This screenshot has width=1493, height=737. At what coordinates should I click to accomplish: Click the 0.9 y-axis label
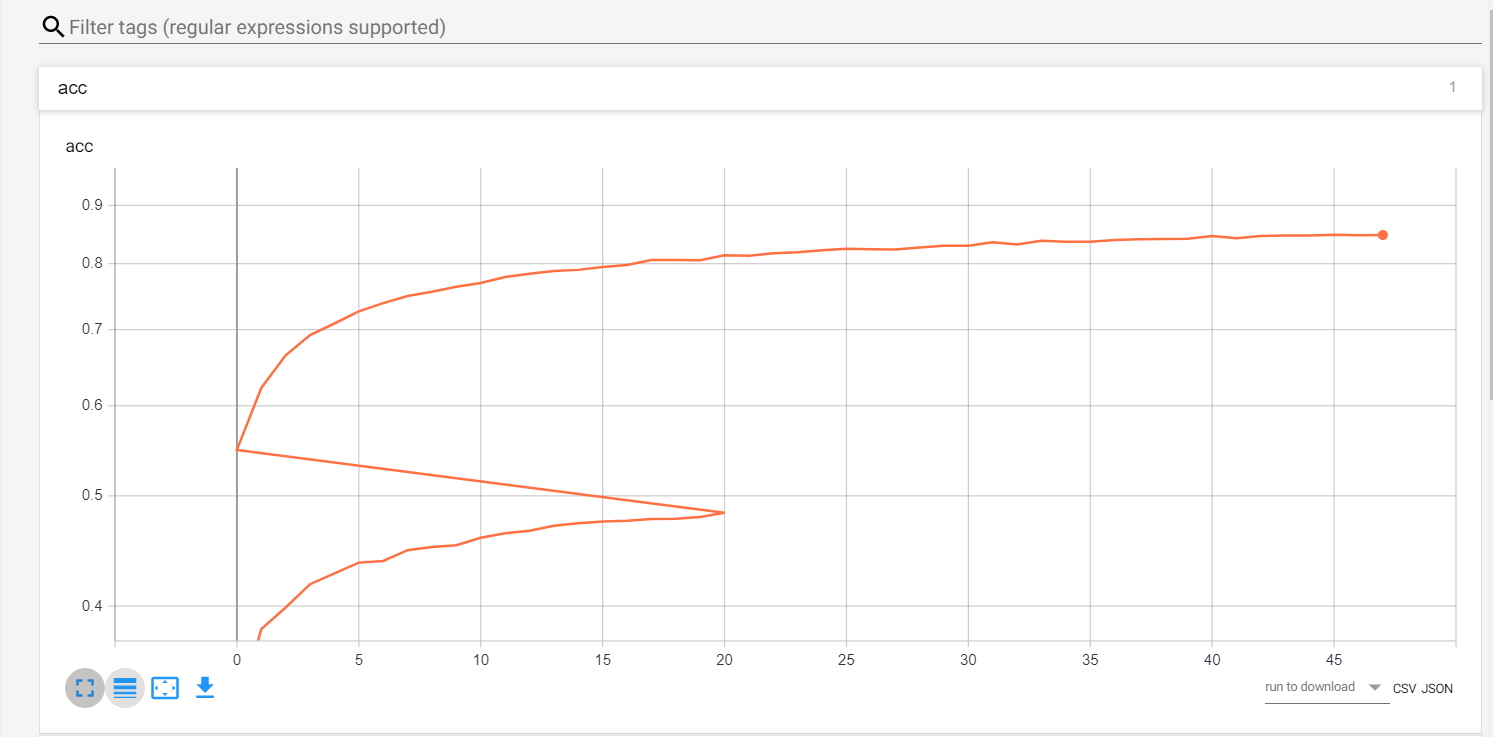[92, 205]
